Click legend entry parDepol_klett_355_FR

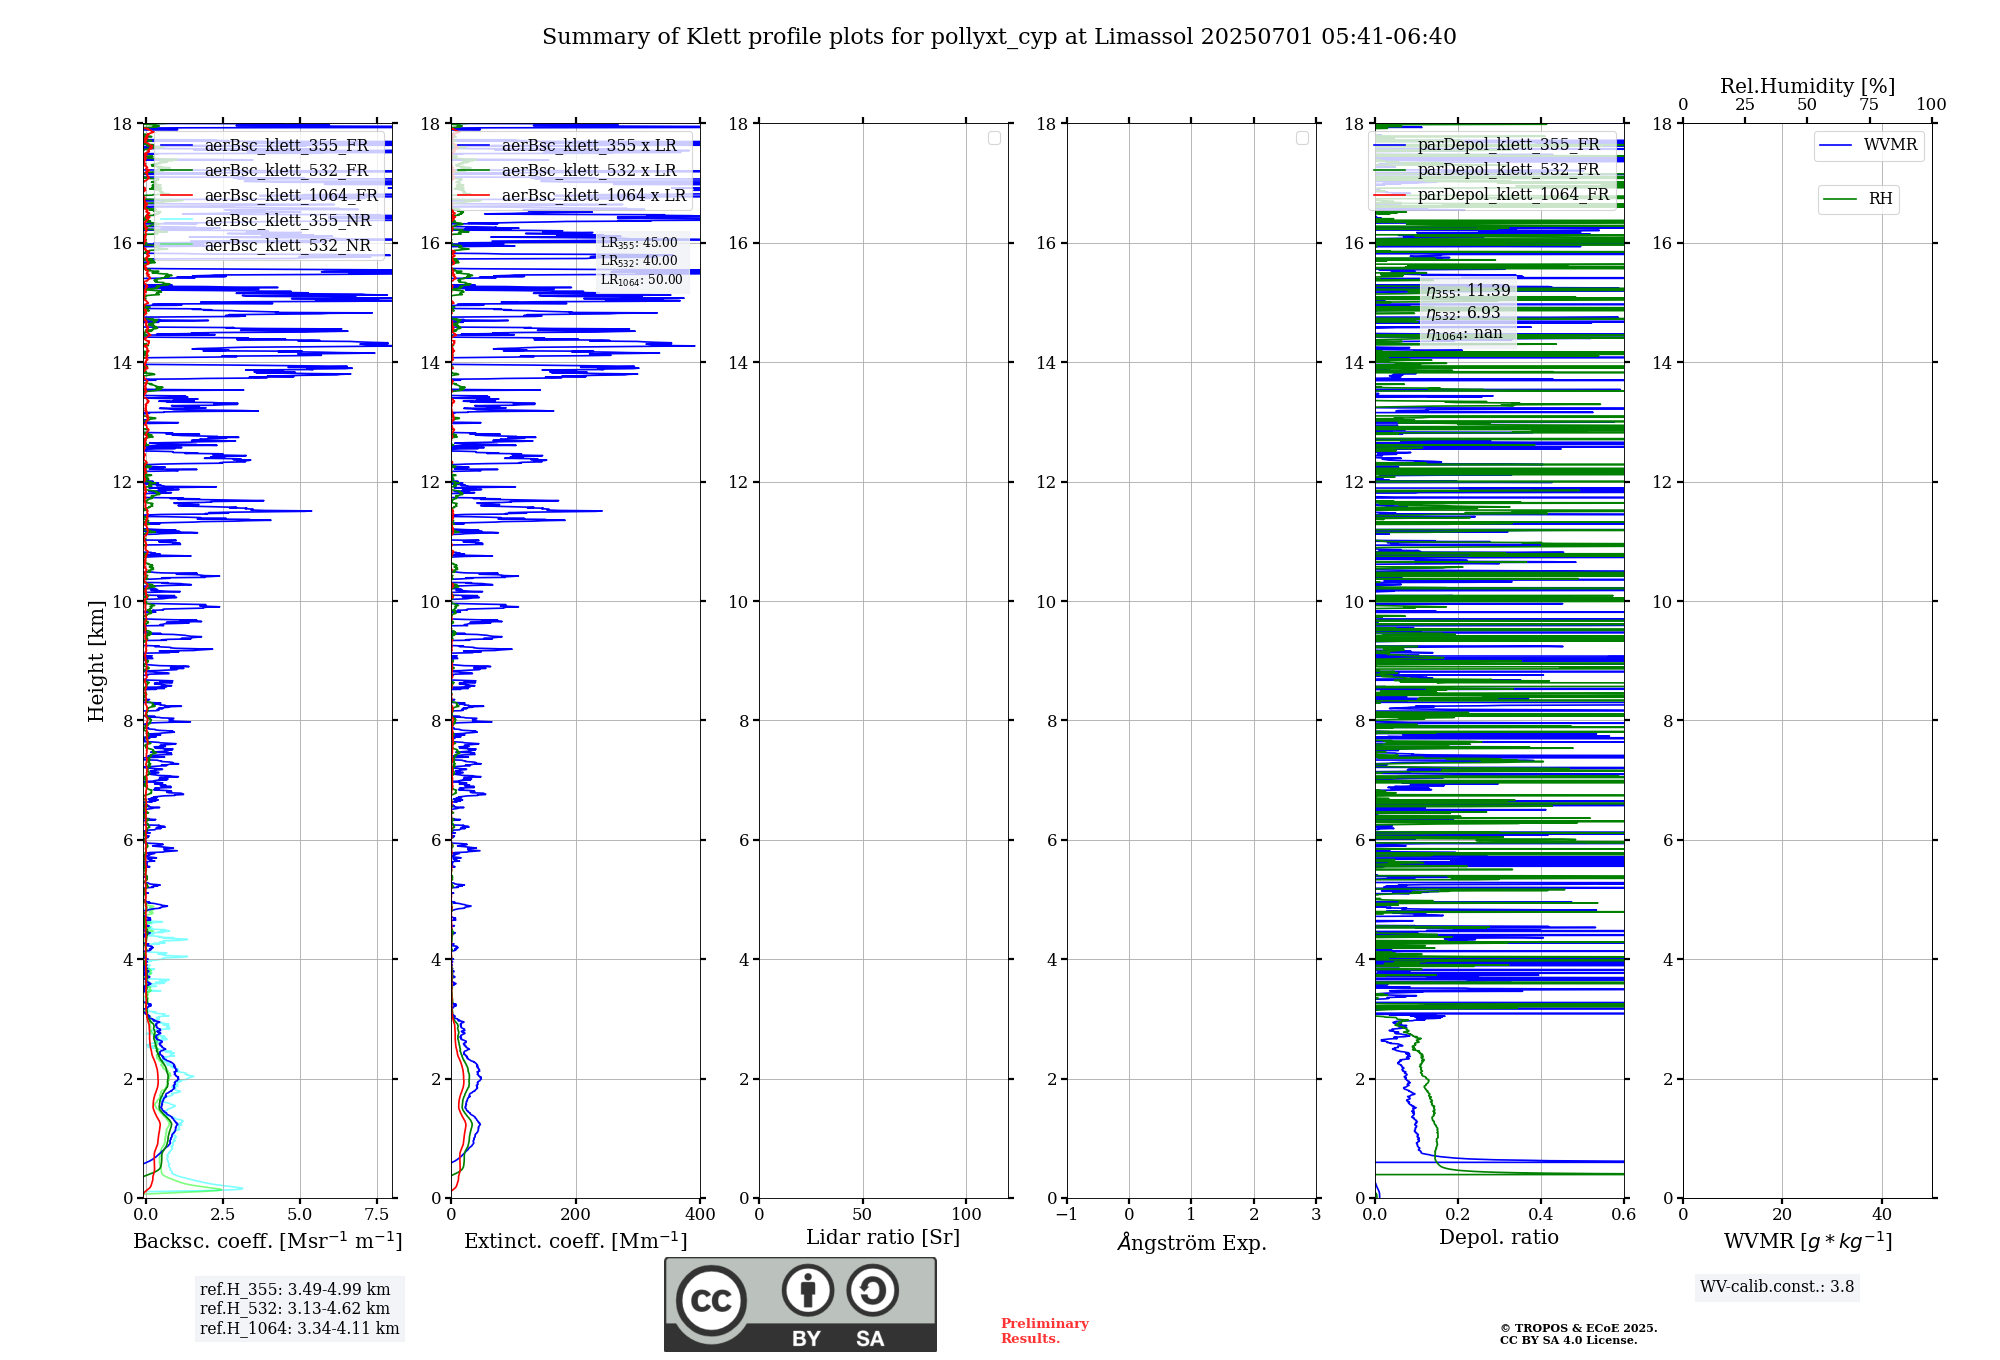(1487, 144)
